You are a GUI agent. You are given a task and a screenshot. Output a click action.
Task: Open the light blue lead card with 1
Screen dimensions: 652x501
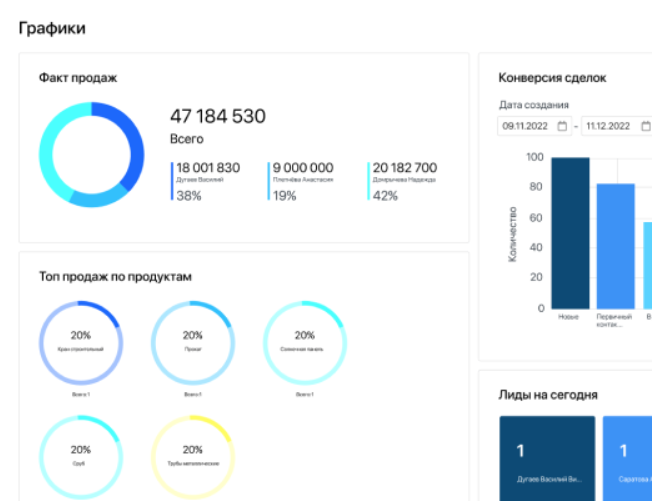pyautogui.click(x=627, y=459)
